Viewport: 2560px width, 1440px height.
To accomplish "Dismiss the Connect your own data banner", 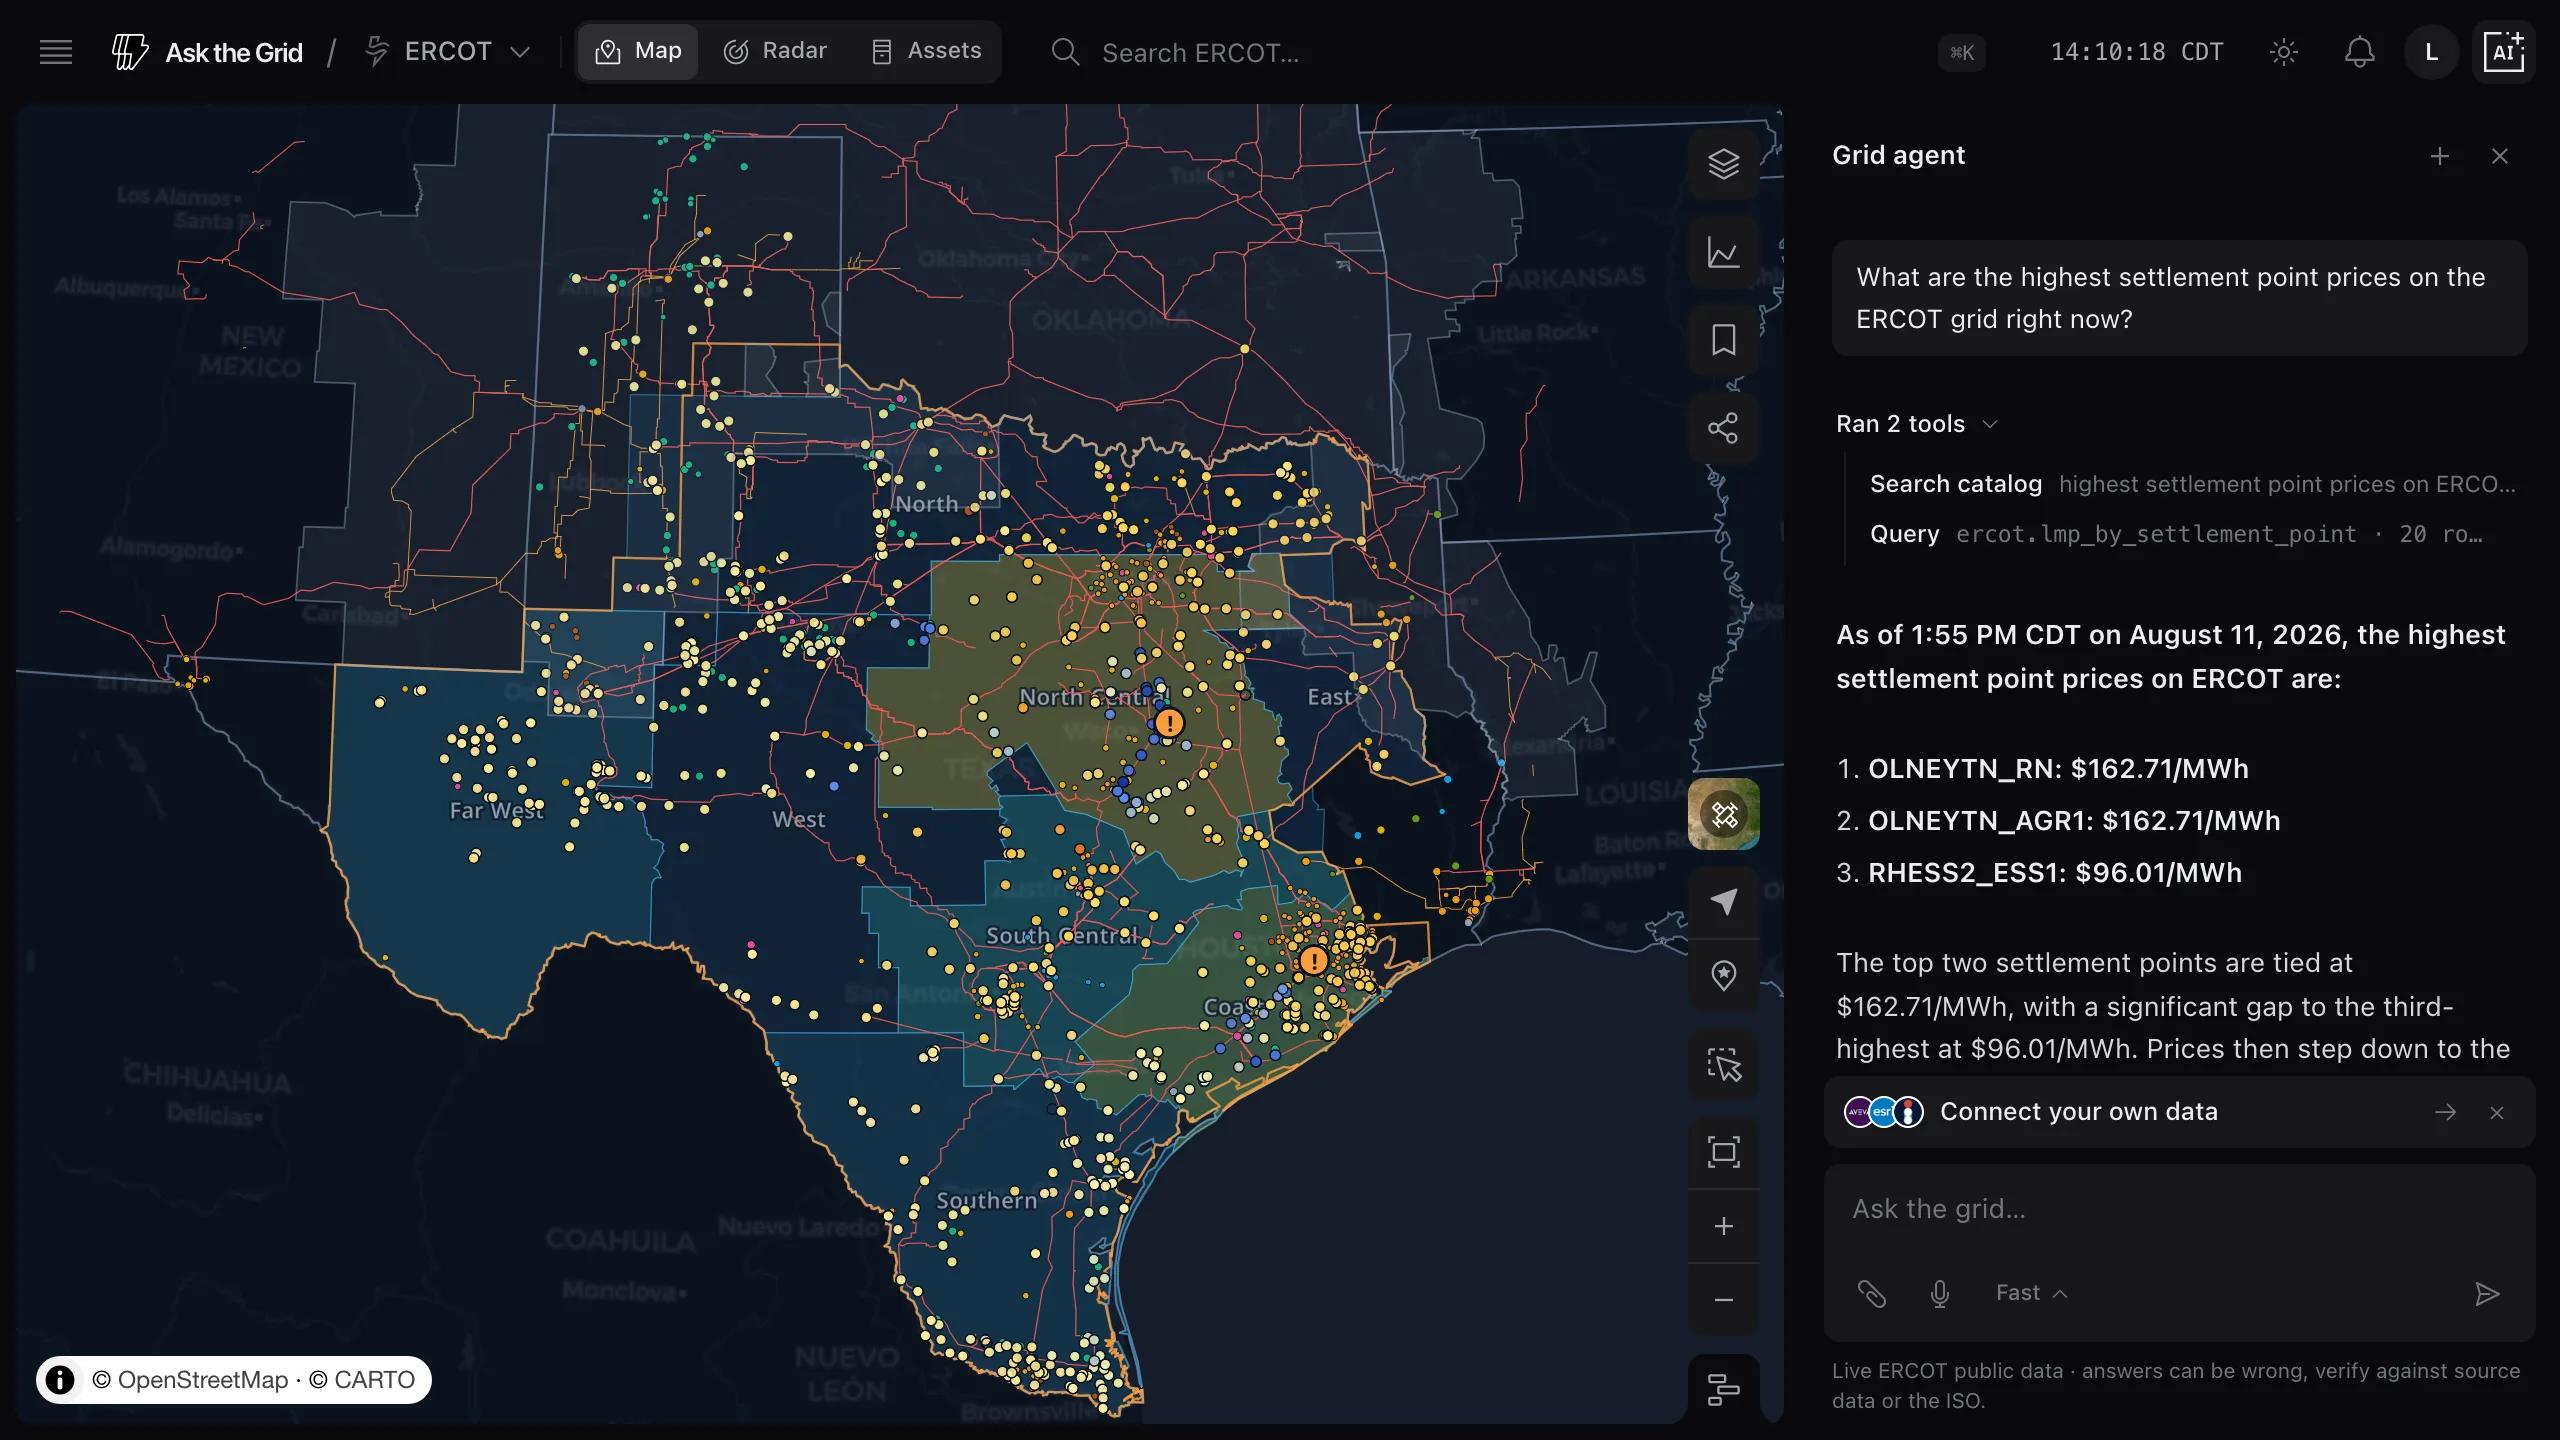I will (2497, 1113).
